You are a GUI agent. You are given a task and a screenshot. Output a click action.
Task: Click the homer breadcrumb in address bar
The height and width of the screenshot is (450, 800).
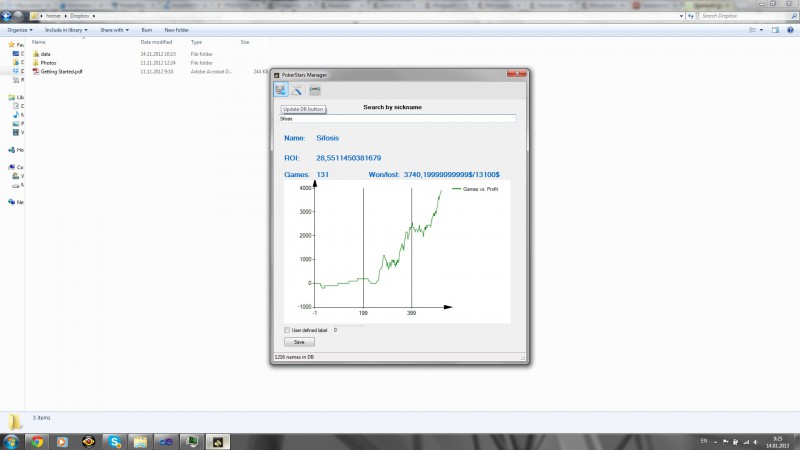coord(53,16)
